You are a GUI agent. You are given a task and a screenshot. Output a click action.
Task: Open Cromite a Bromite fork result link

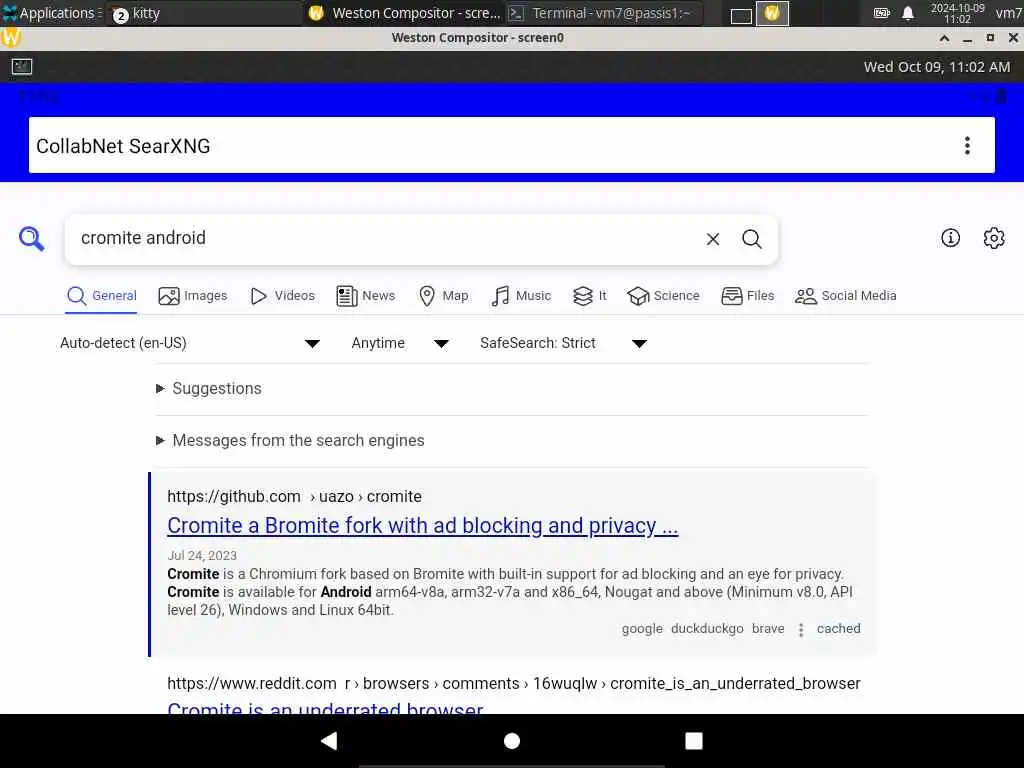click(423, 526)
